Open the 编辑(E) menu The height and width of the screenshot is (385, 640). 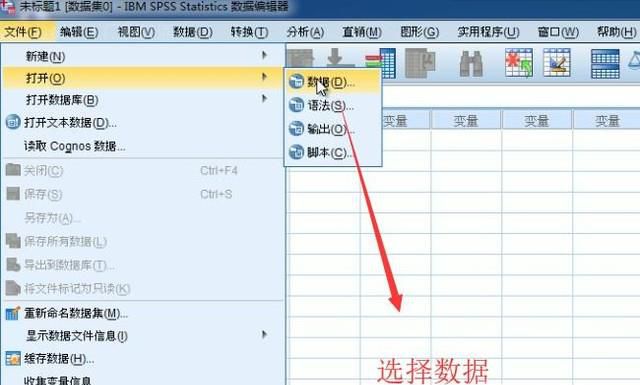(79, 32)
